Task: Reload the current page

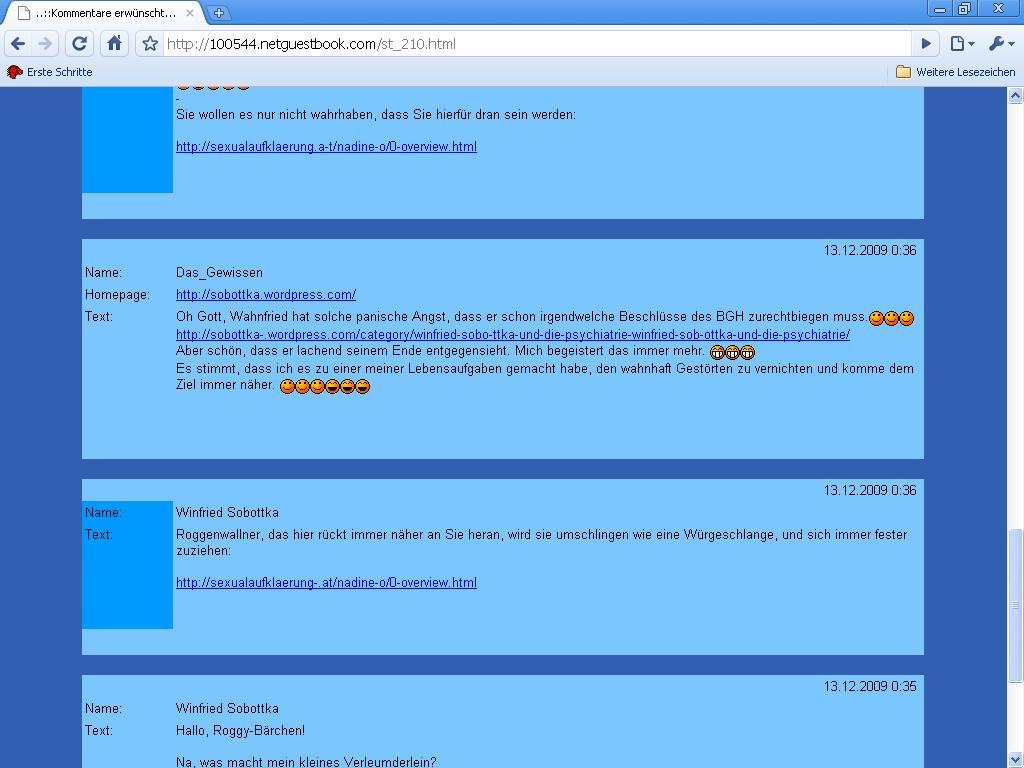Action: 80,43
